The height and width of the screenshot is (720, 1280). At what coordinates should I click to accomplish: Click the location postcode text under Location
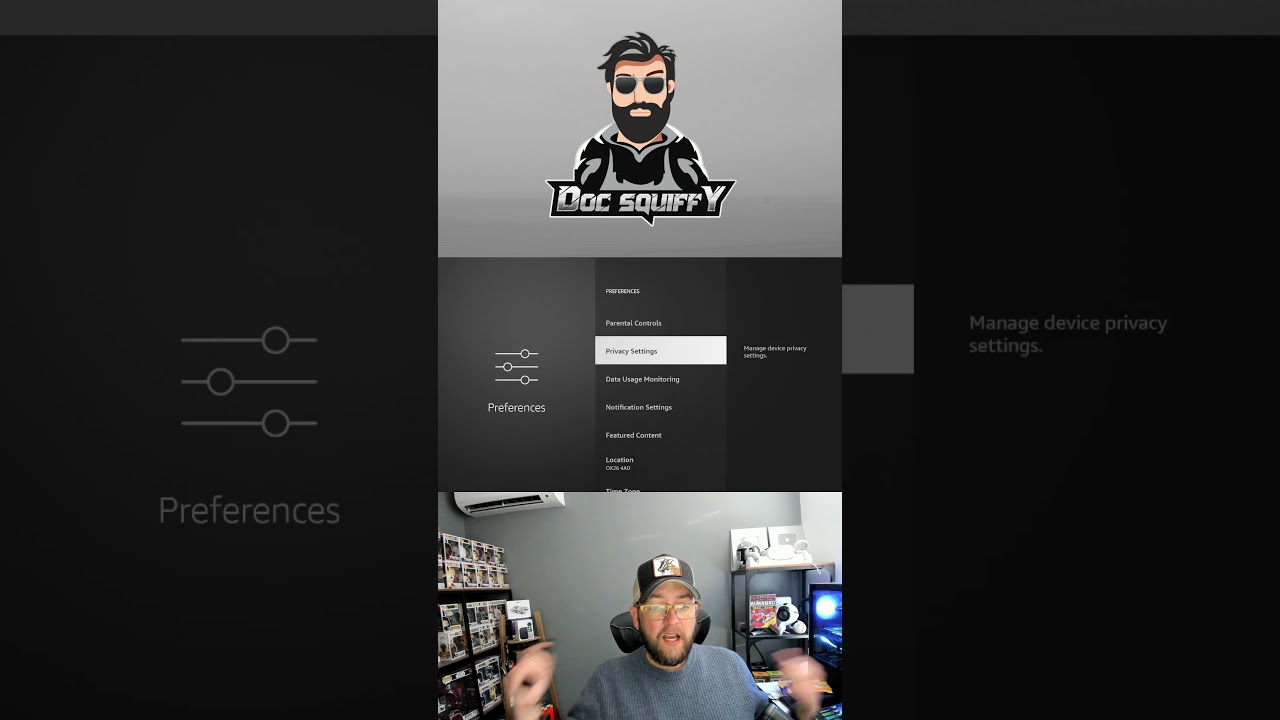tap(618, 468)
